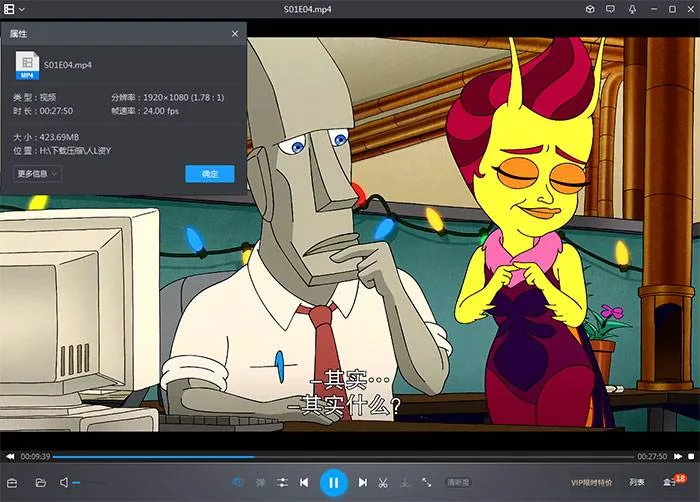Open the 清晰度 quality selector

click(458, 482)
